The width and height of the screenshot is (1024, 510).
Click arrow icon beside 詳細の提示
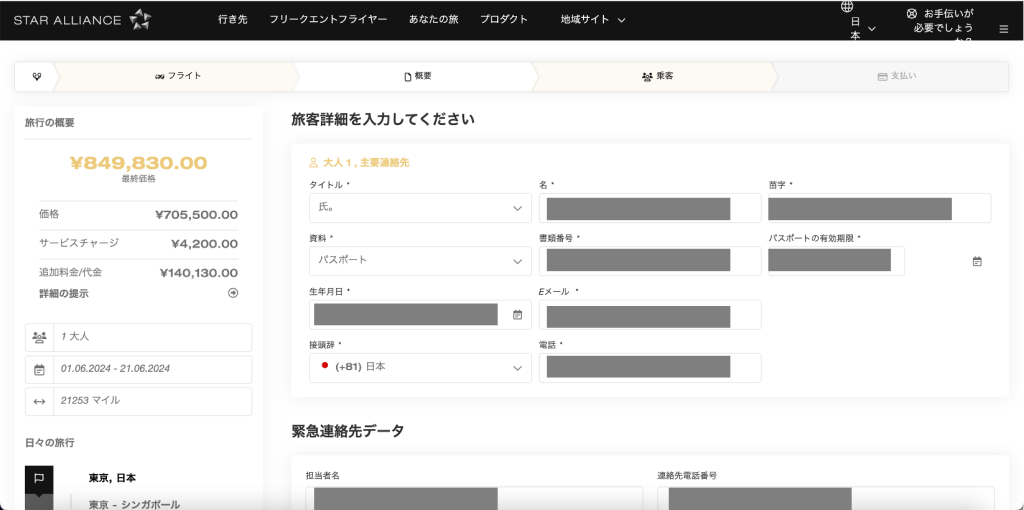click(233, 293)
